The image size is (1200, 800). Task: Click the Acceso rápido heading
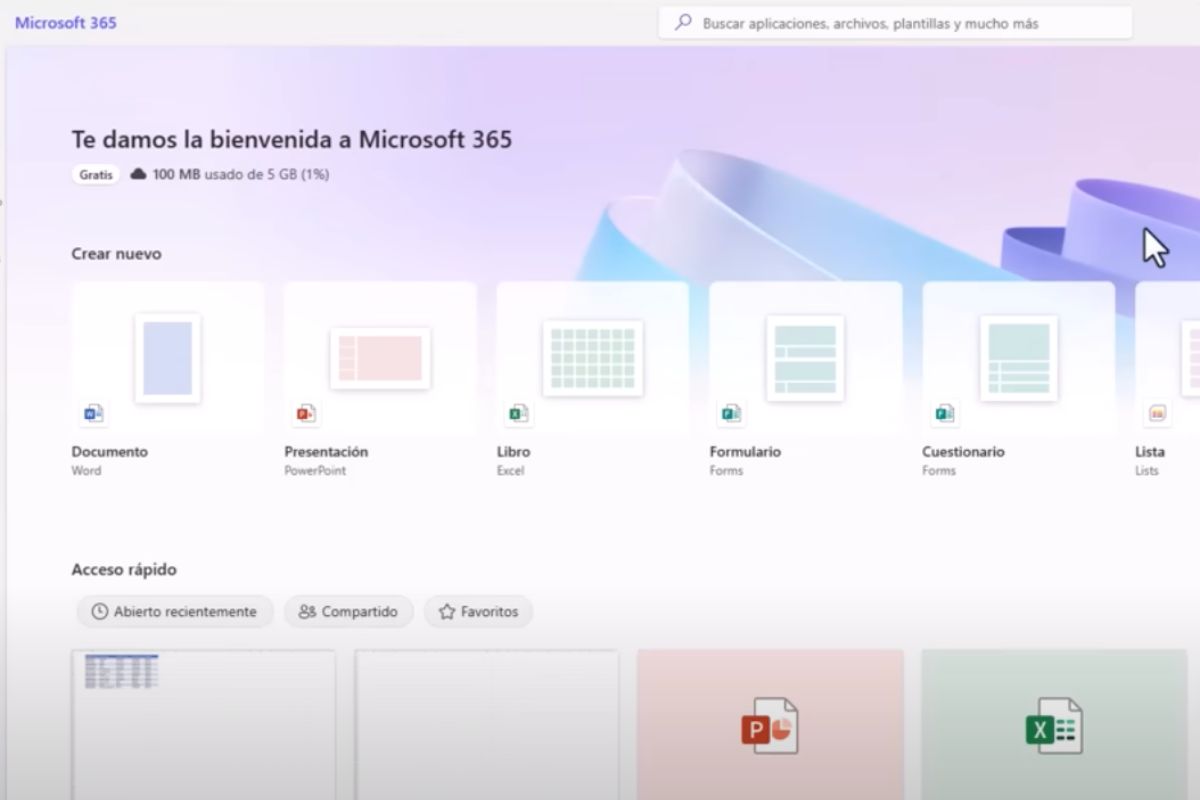coord(124,570)
